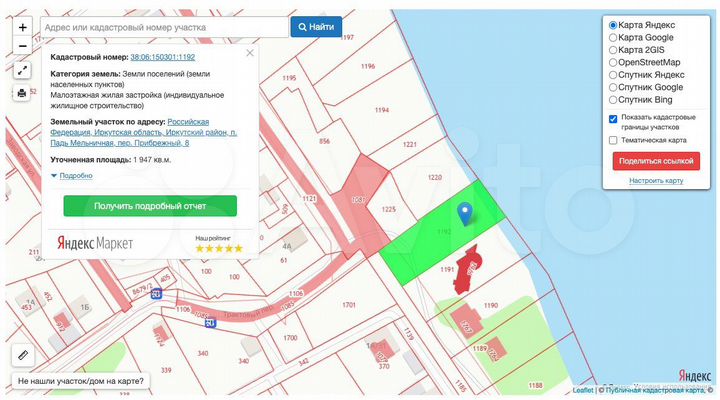Click Получить подробный отчет green button
Image resolution: width=720 pixels, height=400 pixels.
point(150,206)
